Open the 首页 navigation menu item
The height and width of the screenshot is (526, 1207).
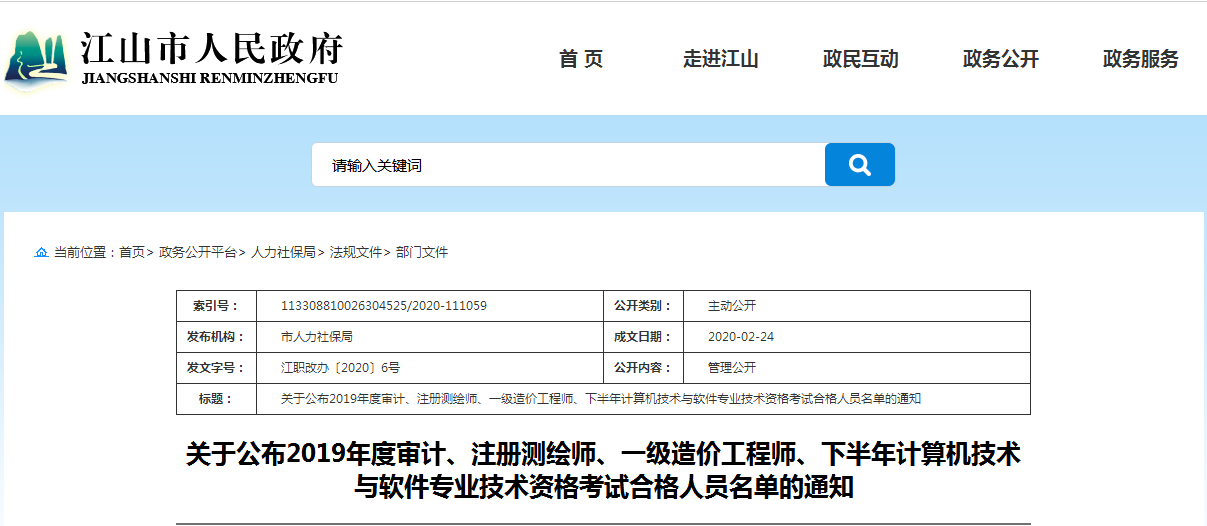tap(581, 59)
